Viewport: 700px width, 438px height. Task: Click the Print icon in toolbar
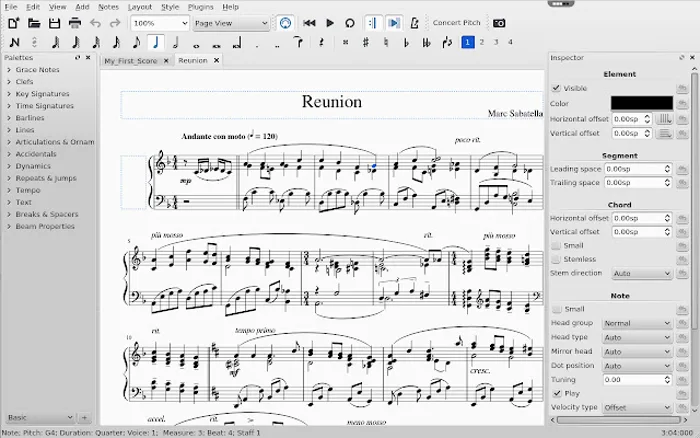(x=75, y=23)
